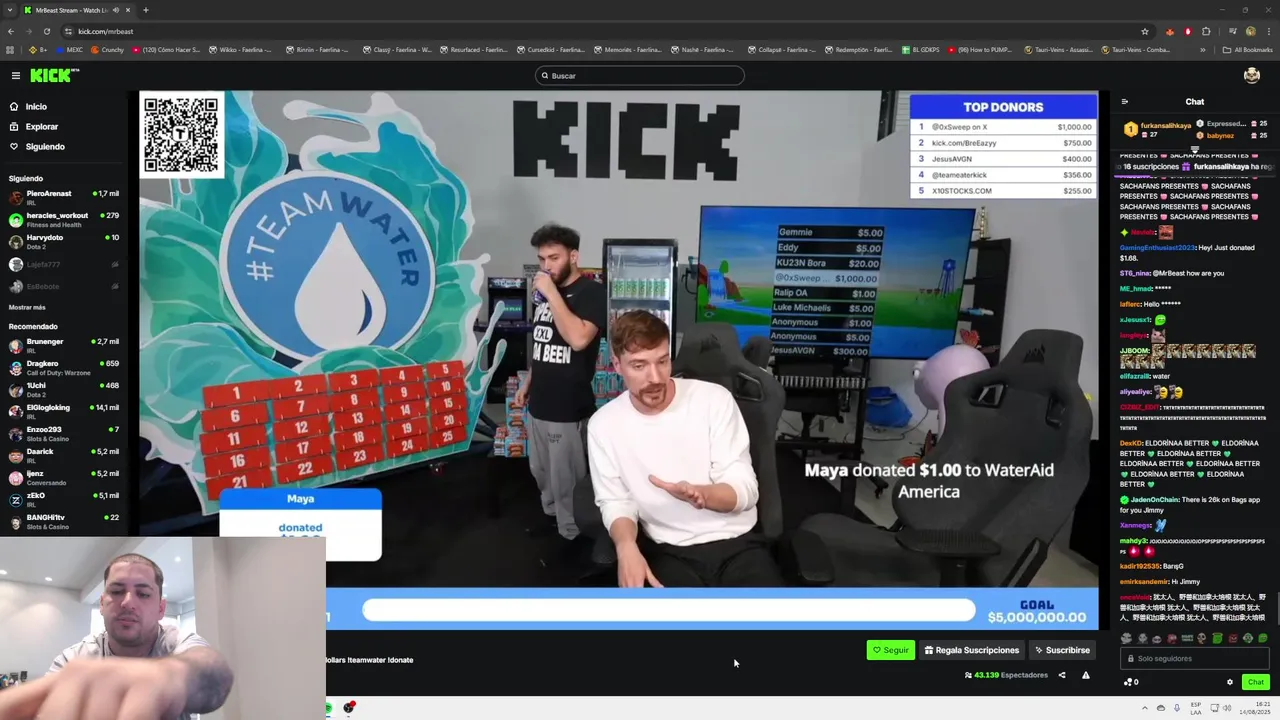The height and width of the screenshot is (720, 1280).
Task: Click the JadenOnChain username in chat
Action: click(x=1153, y=500)
